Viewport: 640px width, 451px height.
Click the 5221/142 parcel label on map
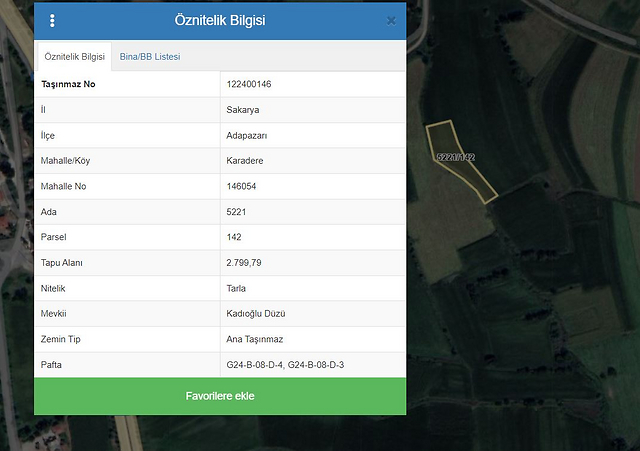coord(455,157)
